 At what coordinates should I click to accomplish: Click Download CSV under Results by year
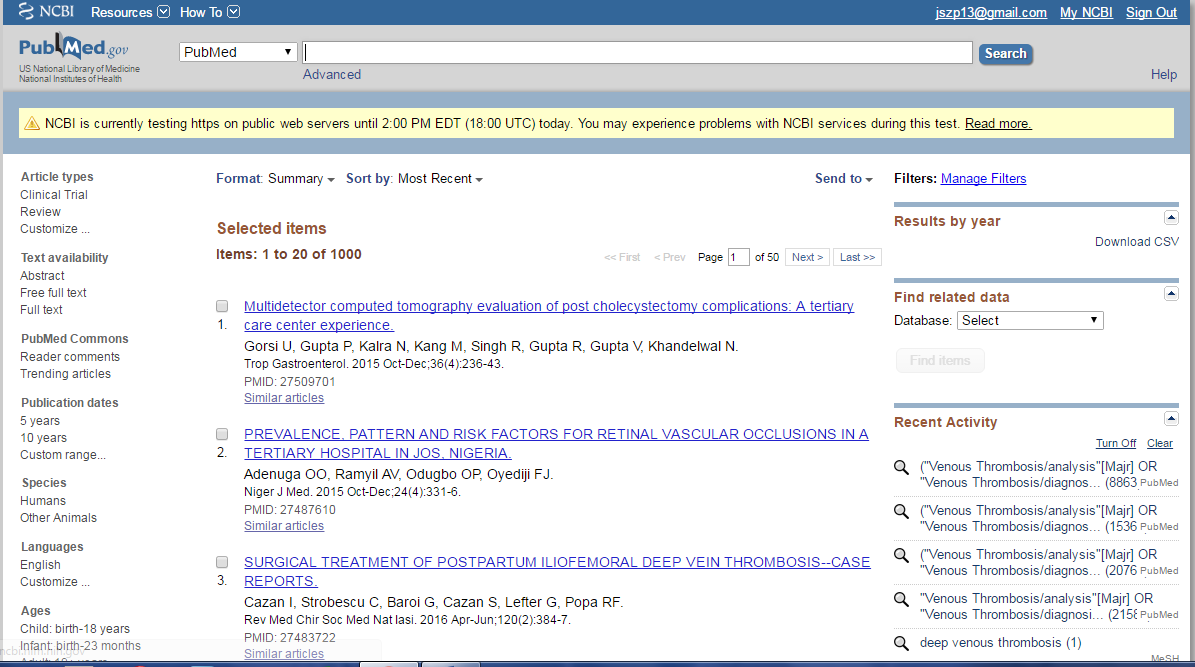click(x=1136, y=241)
